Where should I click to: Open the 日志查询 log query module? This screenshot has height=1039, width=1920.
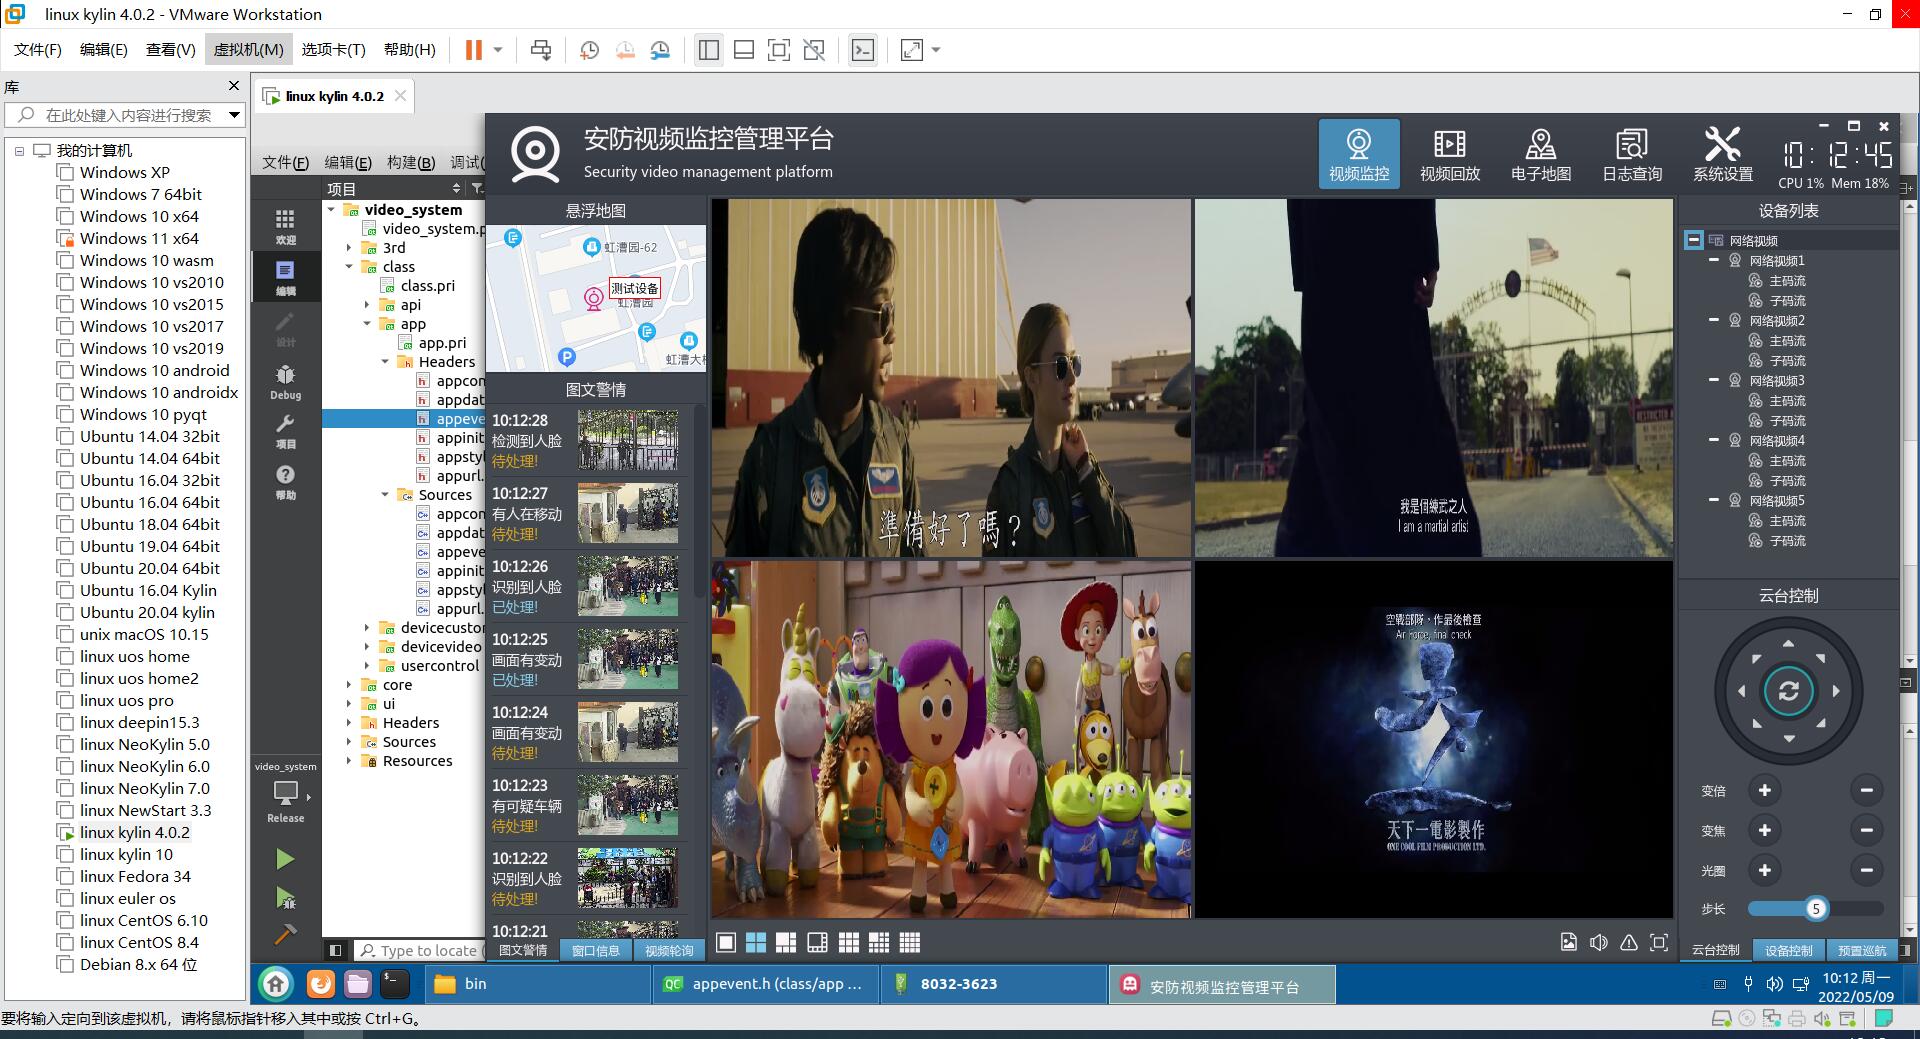click(1631, 154)
